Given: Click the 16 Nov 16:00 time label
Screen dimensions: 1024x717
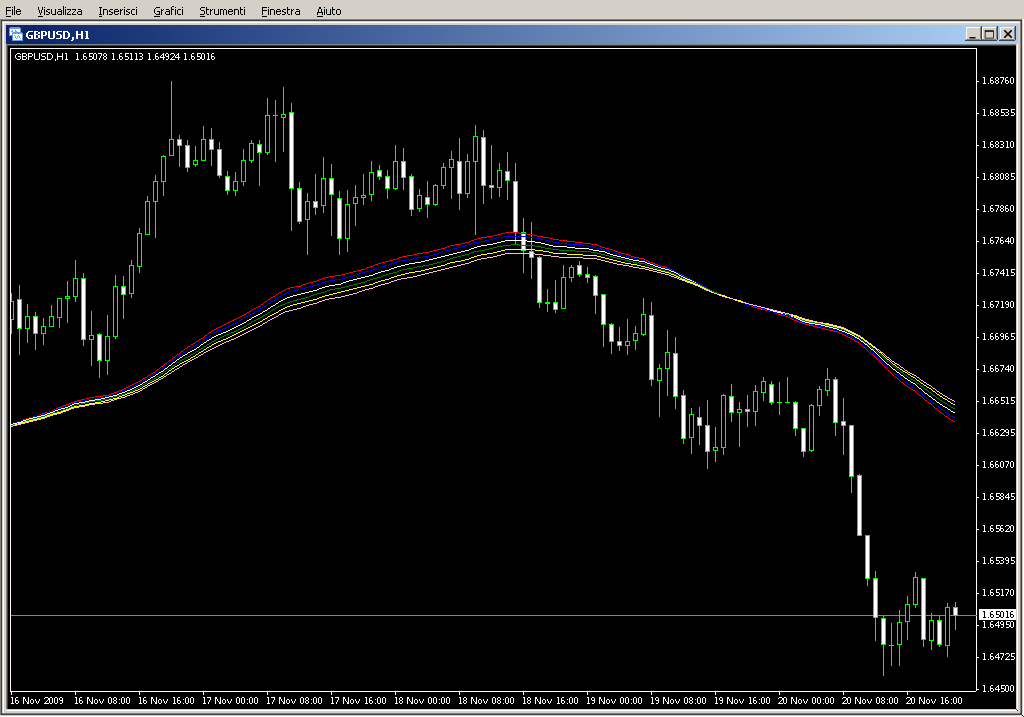Looking at the screenshot, I should coord(166,701).
